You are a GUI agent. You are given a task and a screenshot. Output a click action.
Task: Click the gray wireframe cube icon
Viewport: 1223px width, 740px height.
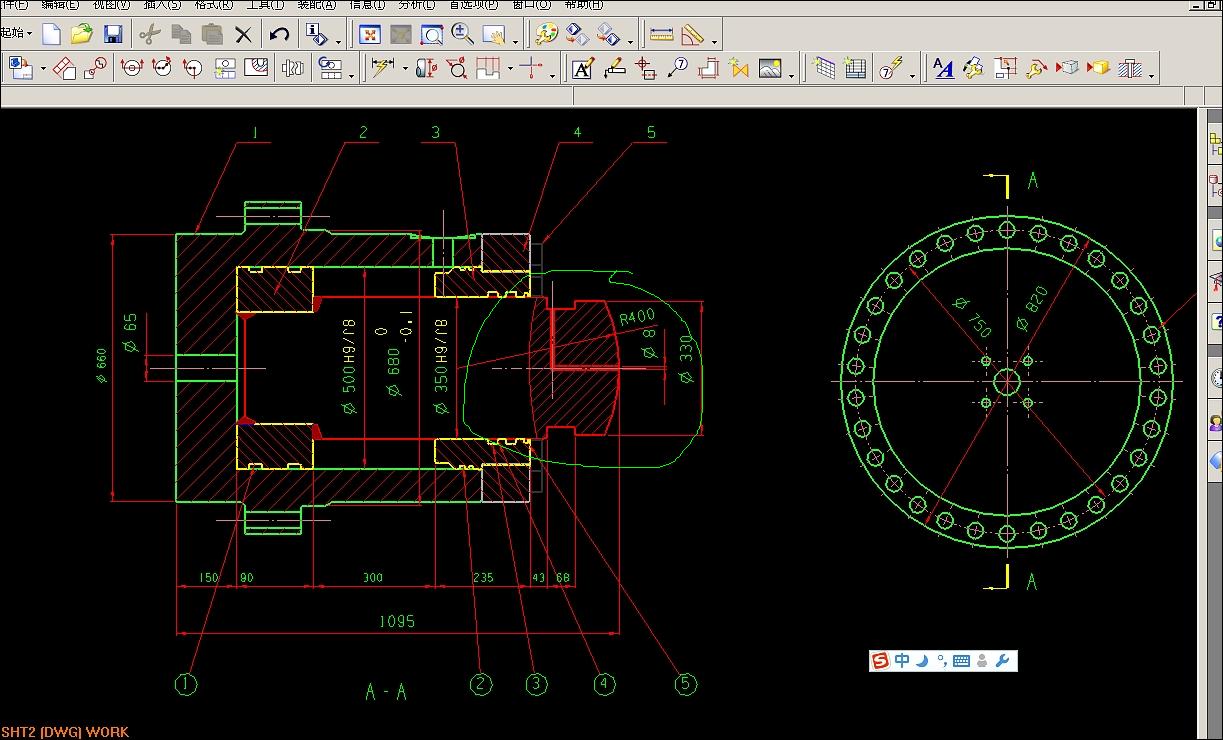click(x=1067, y=68)
